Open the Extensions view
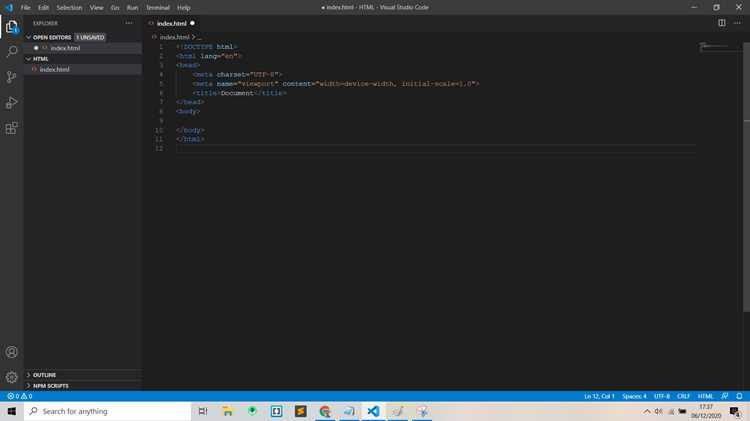This screenshot has height=421, width=750. [11, 128]
